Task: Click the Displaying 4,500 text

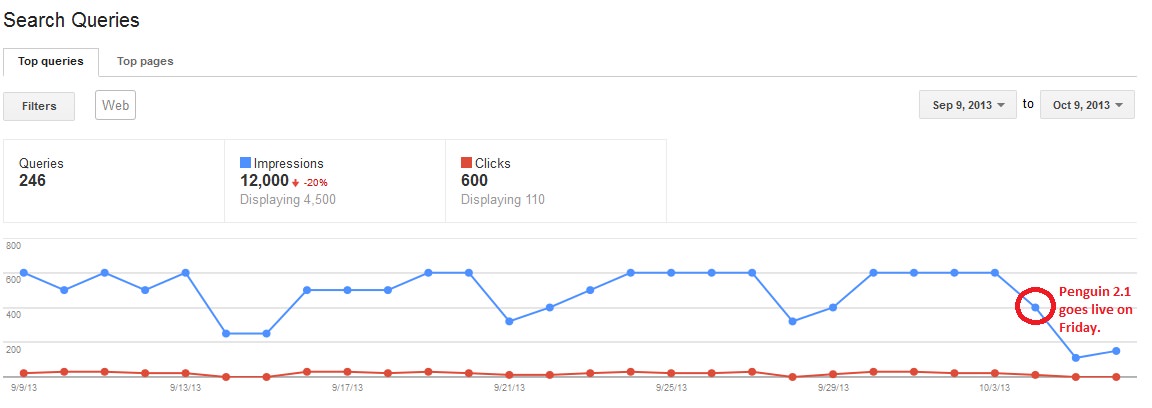Action: [x=288, y=199]
